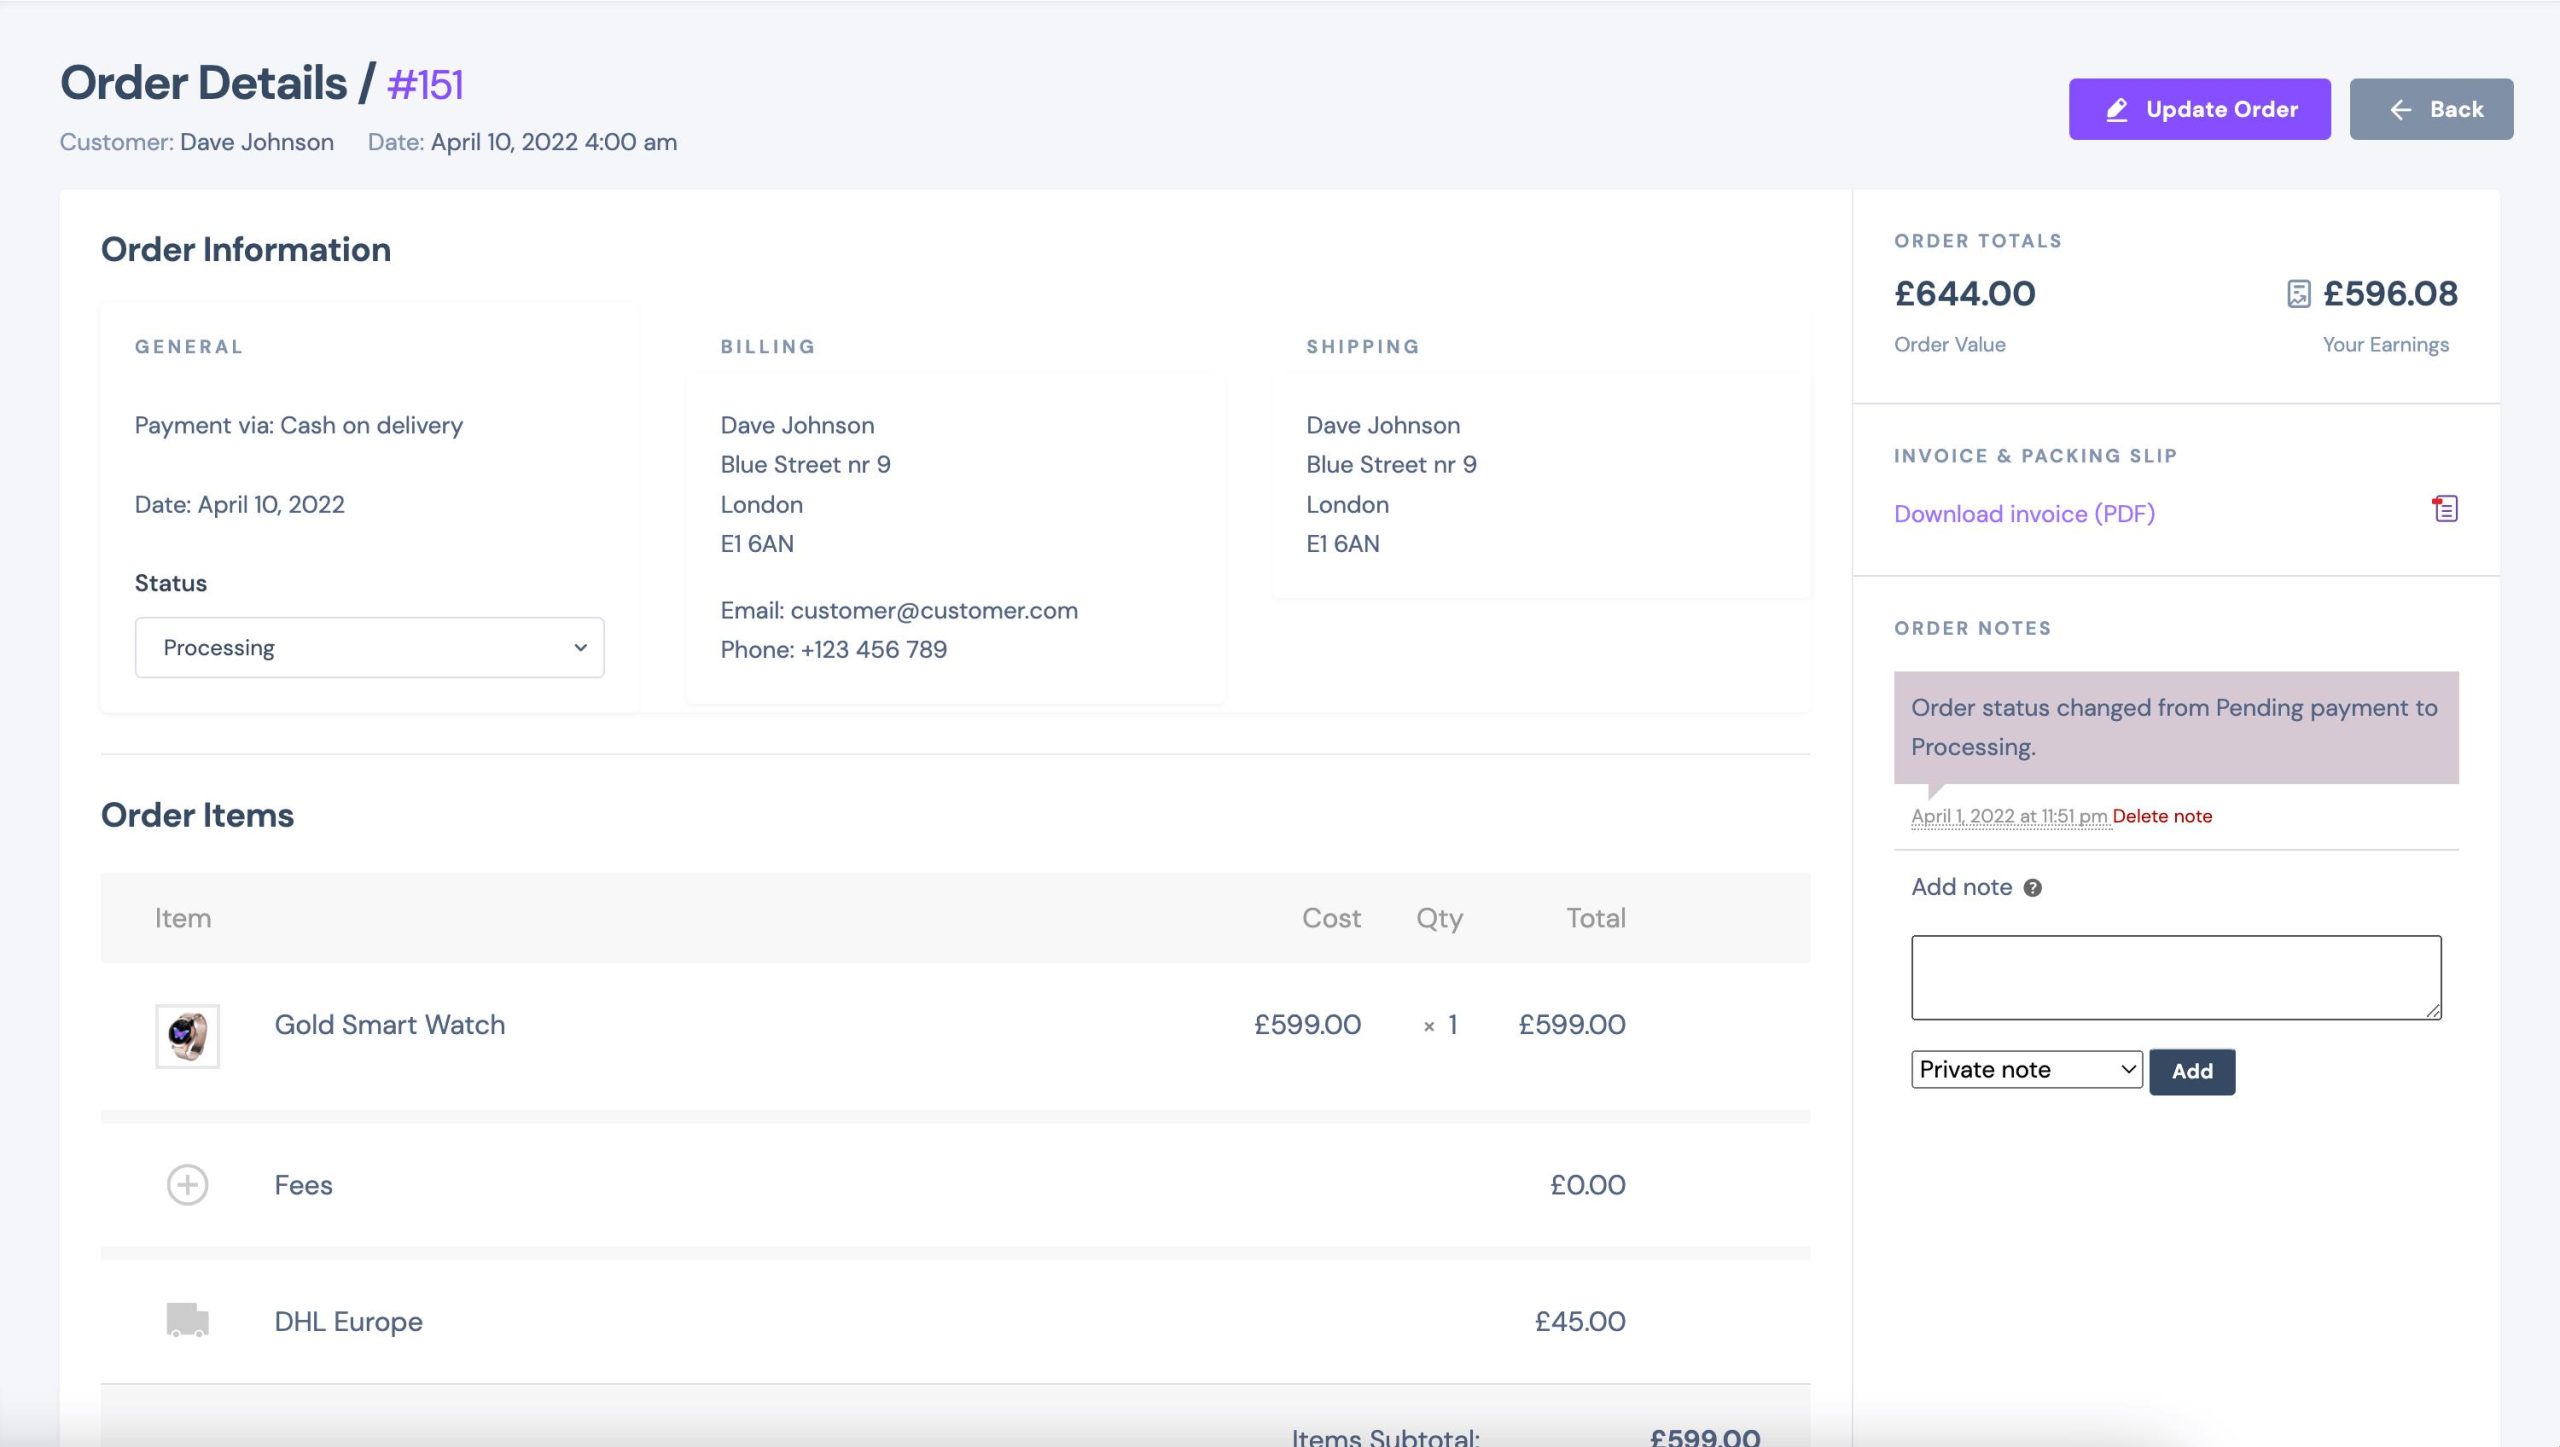
Task: Open the Private note dropdown
Action: click(2026, 1069)
